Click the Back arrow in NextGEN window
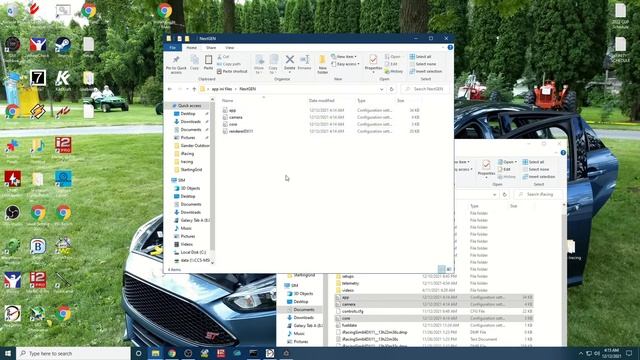The image size is (640, 360). point(170,89)
